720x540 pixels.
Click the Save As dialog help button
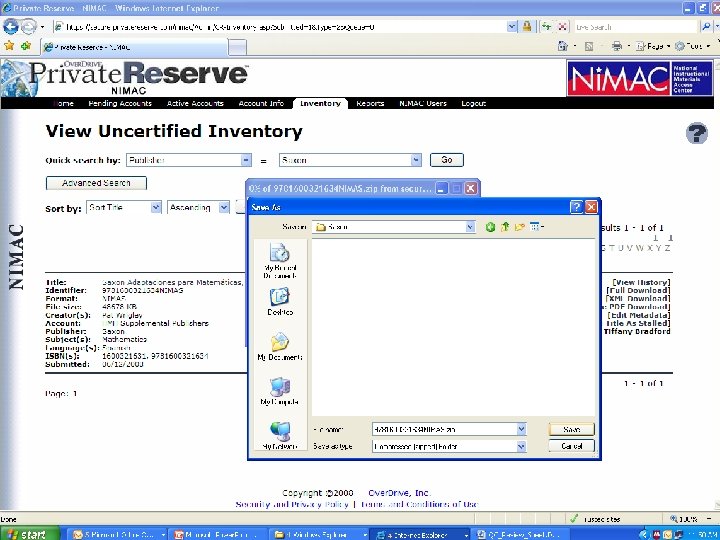click(x=576, y=207)
